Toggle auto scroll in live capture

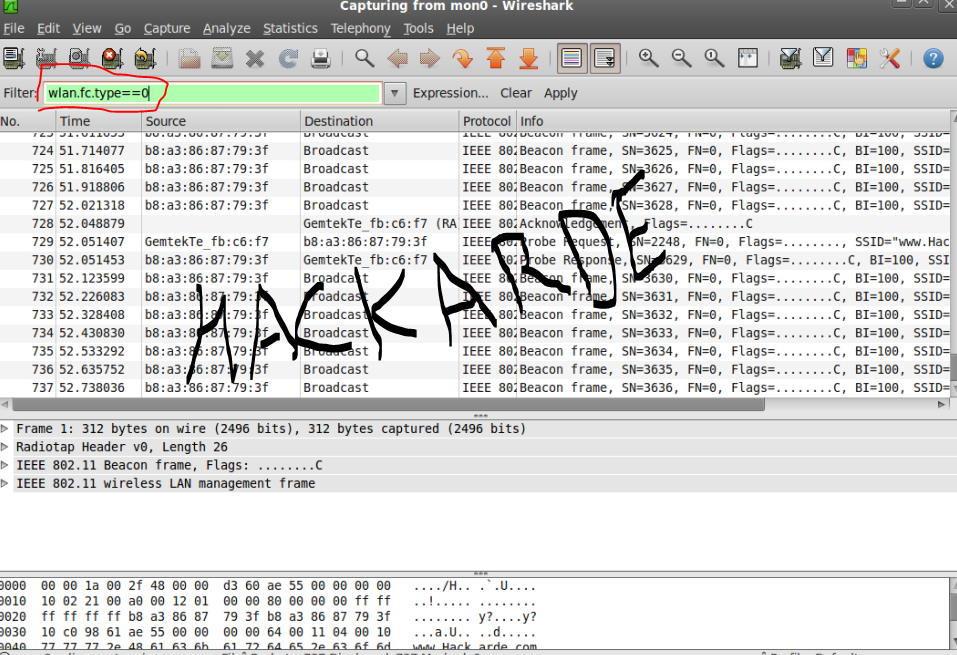(605, 58)
